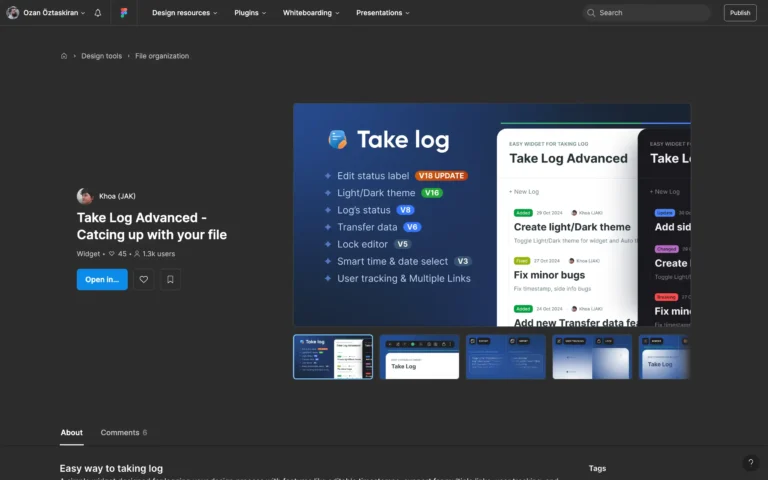Click the search magnifier icon
The height and width of the screenshot is (480, 768).
point(591,13)
